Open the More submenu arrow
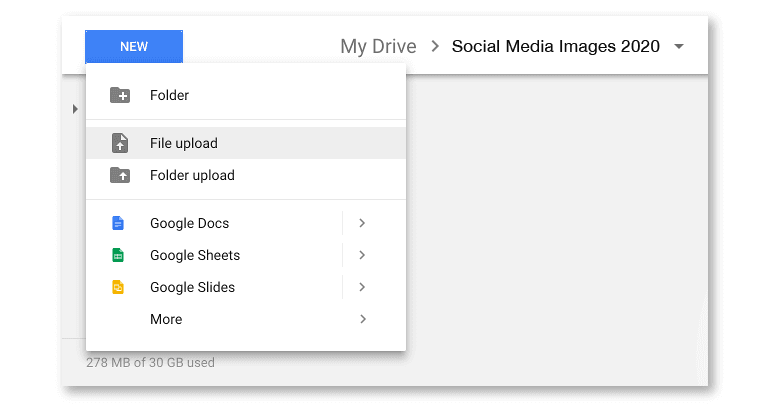770x405 pixels. coord(363,319)
